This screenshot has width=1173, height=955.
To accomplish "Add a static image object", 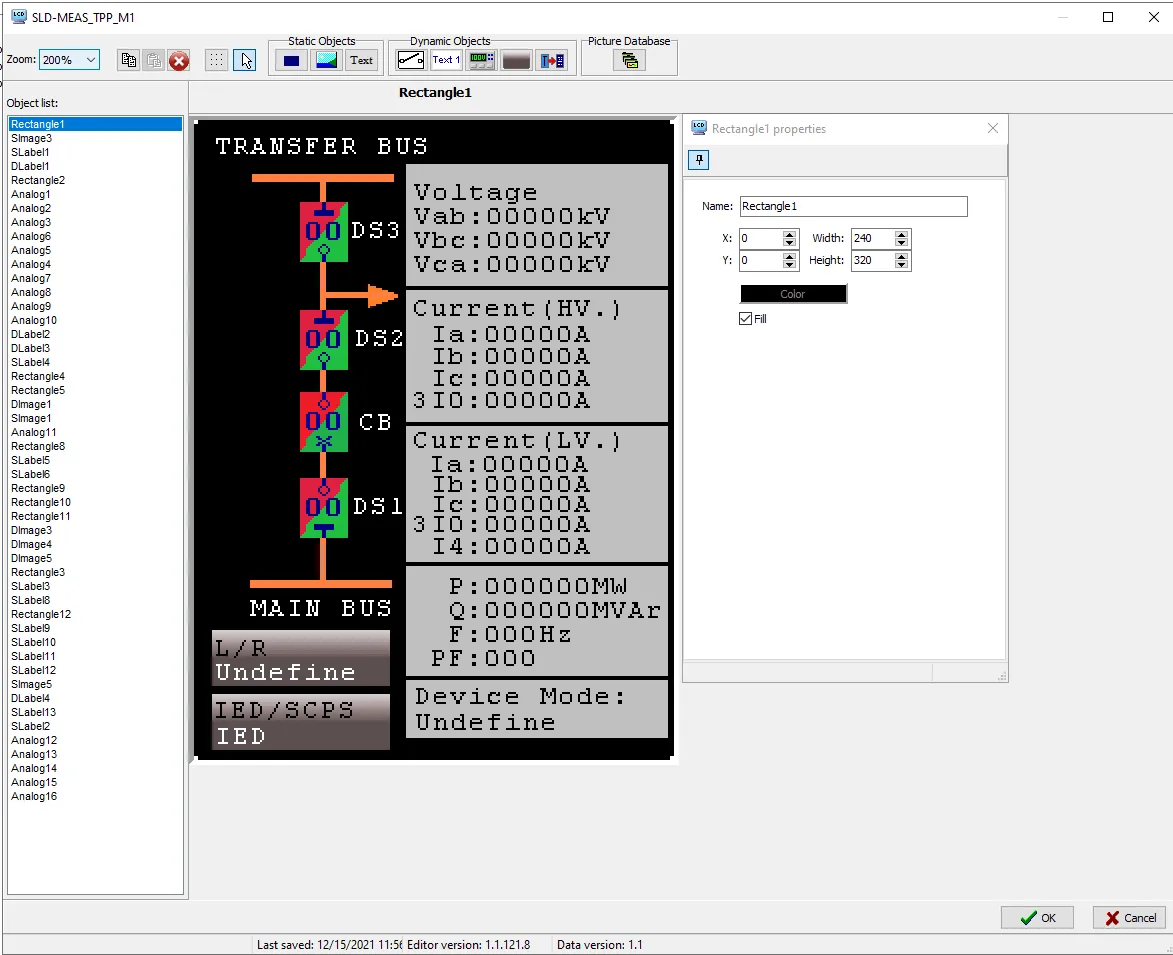I will pyautogui.click(x=327, y=61).
